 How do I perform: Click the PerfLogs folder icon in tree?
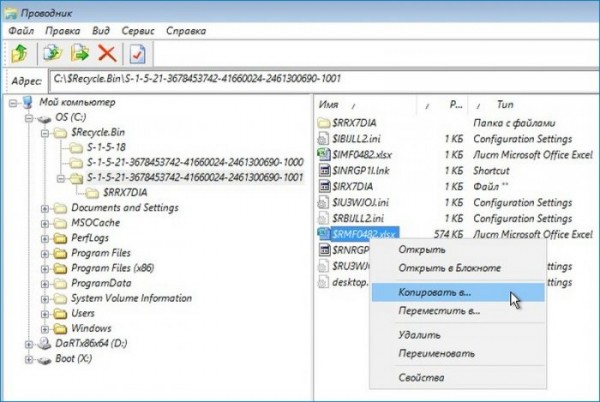tap(60, 238)
